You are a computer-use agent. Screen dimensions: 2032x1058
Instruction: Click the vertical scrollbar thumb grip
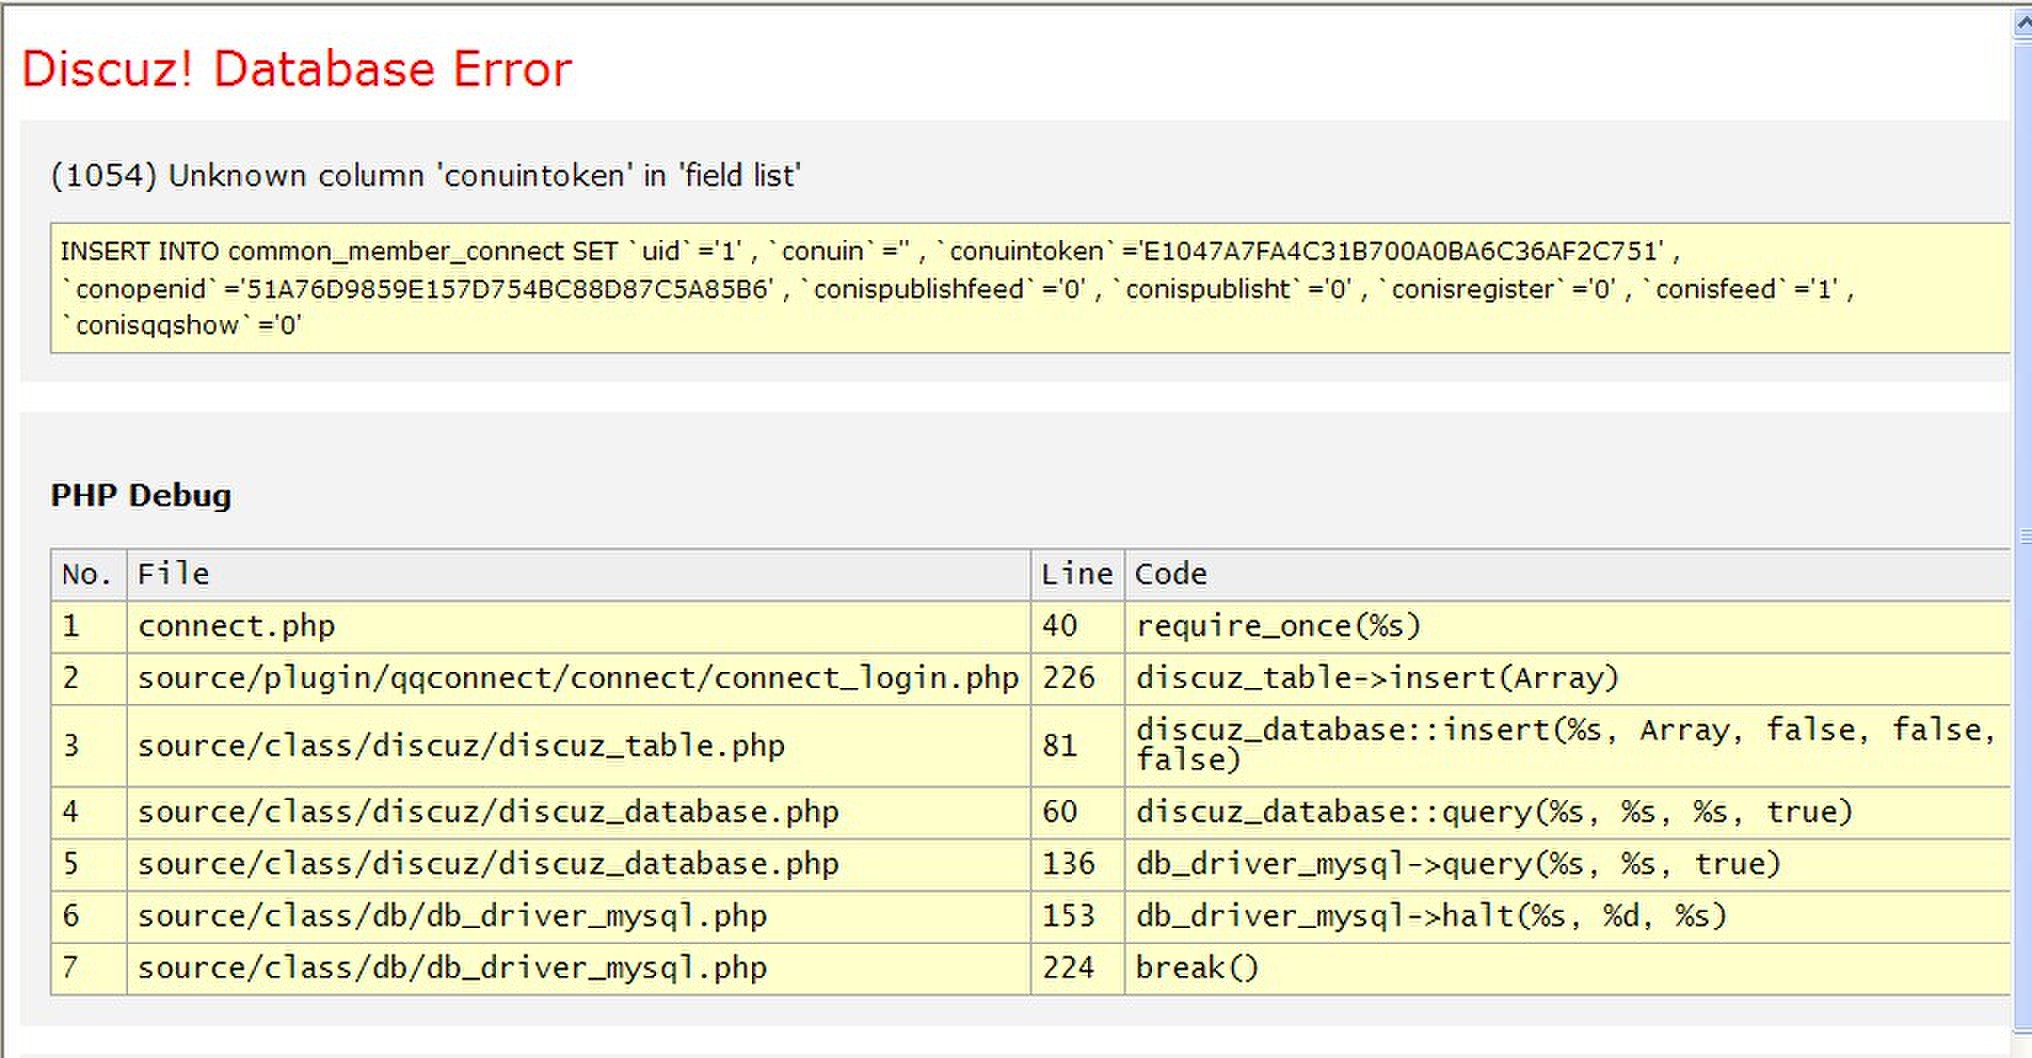[2024, 537]
